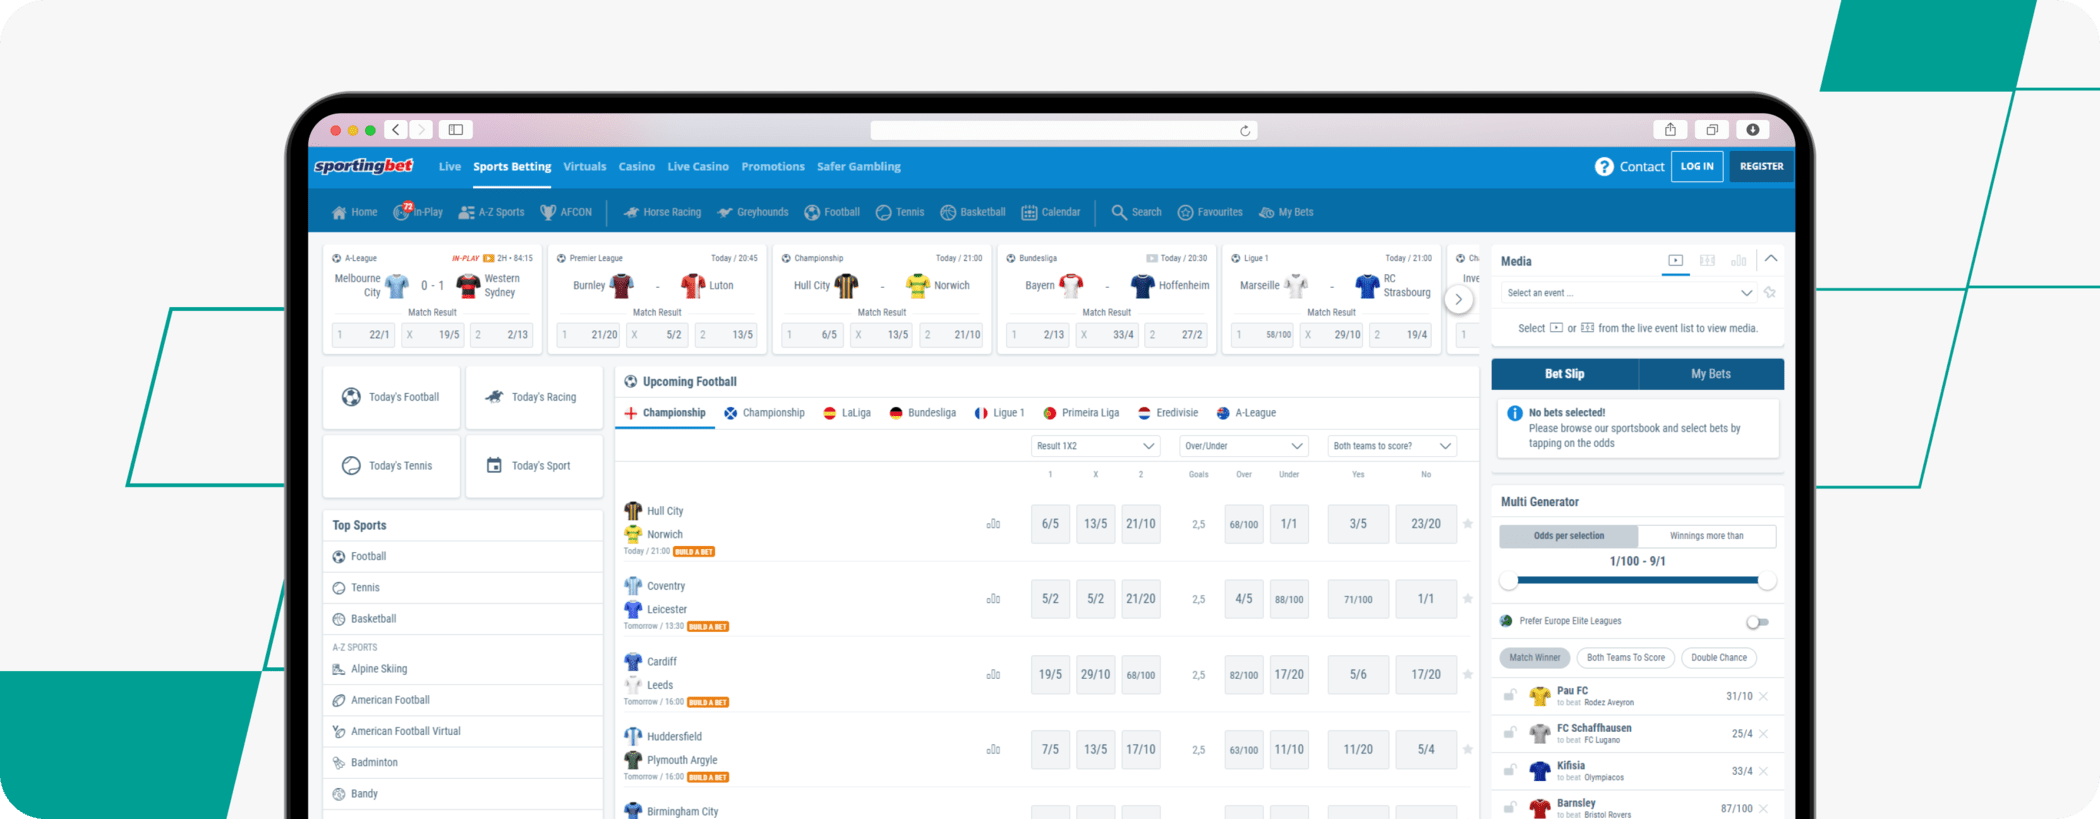Lock the Pau FC selection
Screen dimensions: 2100x819
[1510, 695]
